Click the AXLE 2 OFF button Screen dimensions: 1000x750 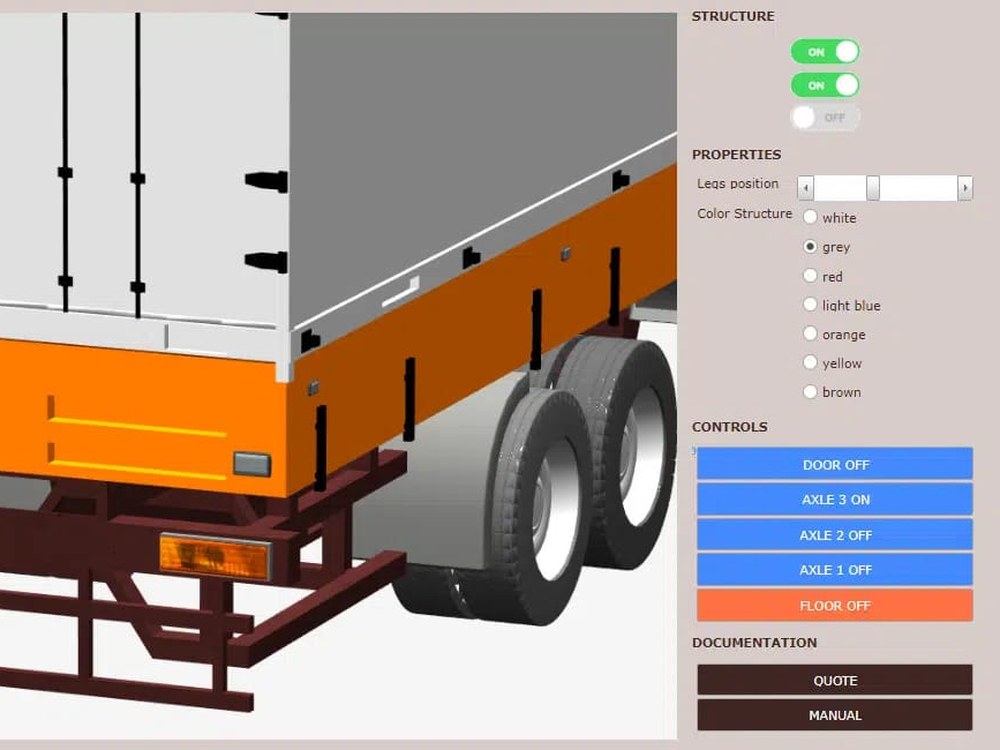(835, 535)
